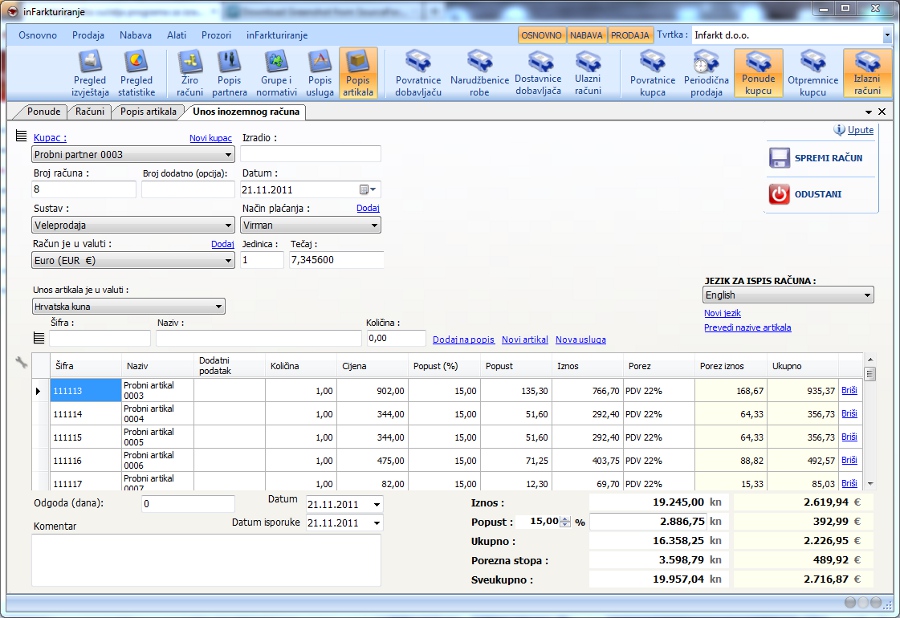Open the Alati menu
The height and width of the screenshot is (618, 900).
176,35
